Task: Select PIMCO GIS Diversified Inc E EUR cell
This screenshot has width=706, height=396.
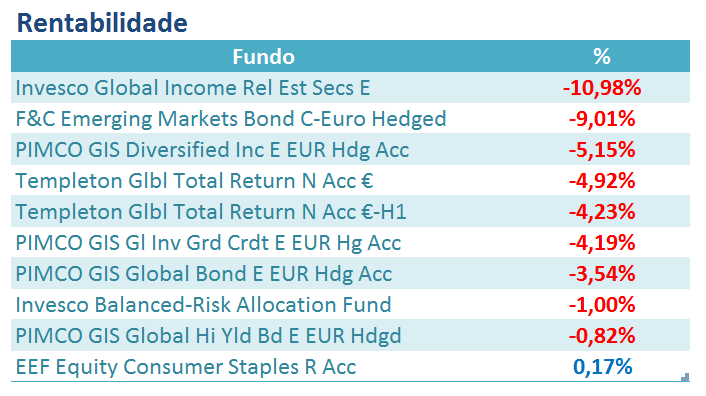Action: [212, 150]
